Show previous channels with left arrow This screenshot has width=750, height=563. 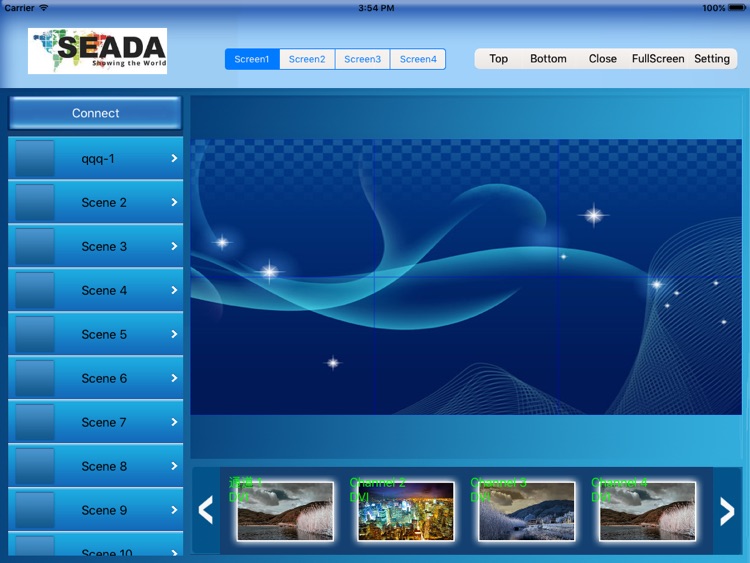(x=206, y=510)
